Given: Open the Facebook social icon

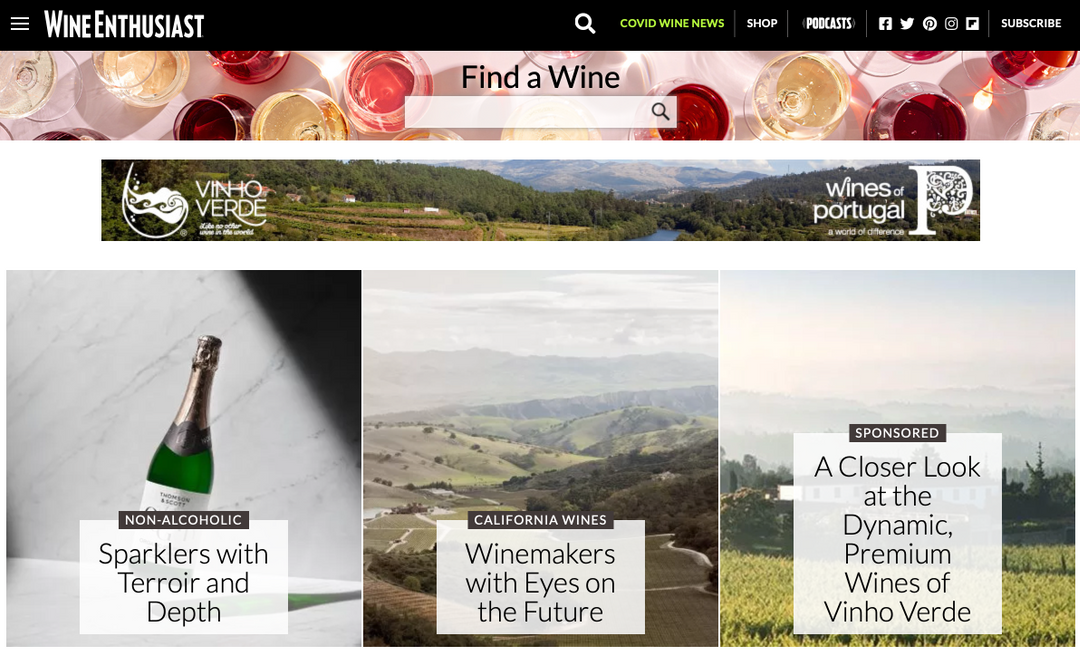Looking at the screenshot, I should [x=885, y=23].
